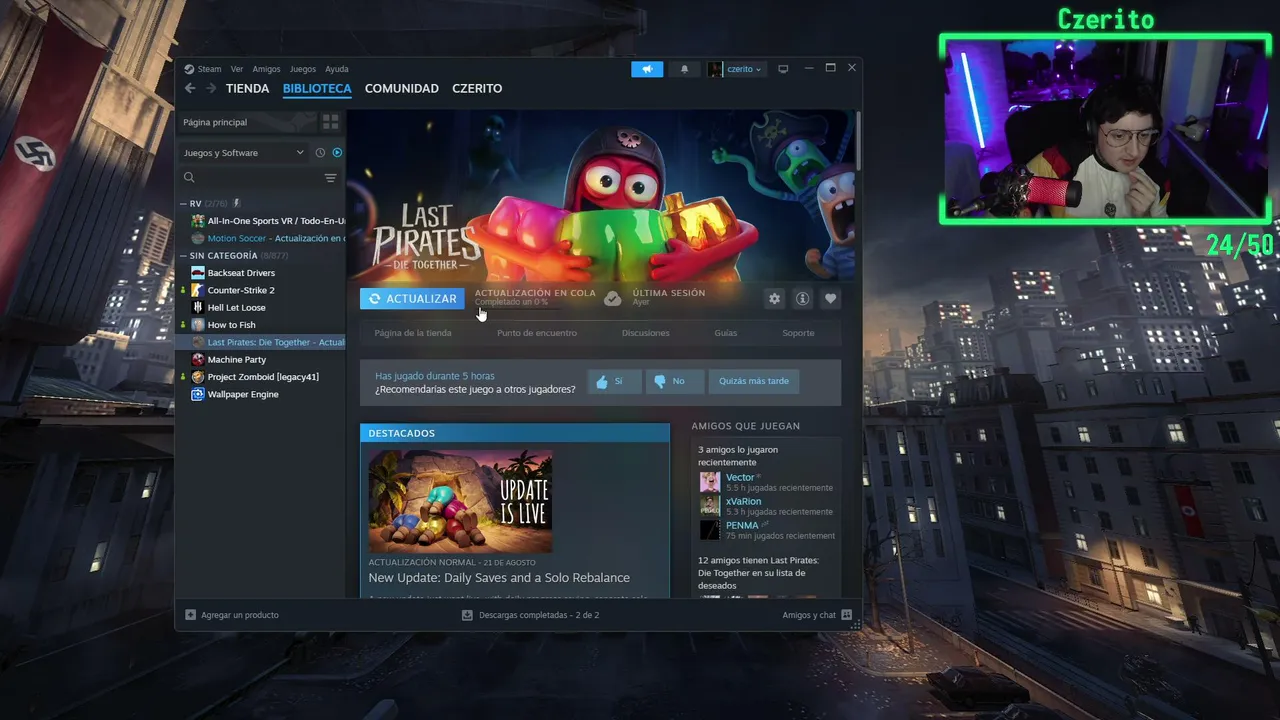Viewport: 1280px width, 720px height.
Task: Go to the TIENDA tab
Action: point(247,89)
